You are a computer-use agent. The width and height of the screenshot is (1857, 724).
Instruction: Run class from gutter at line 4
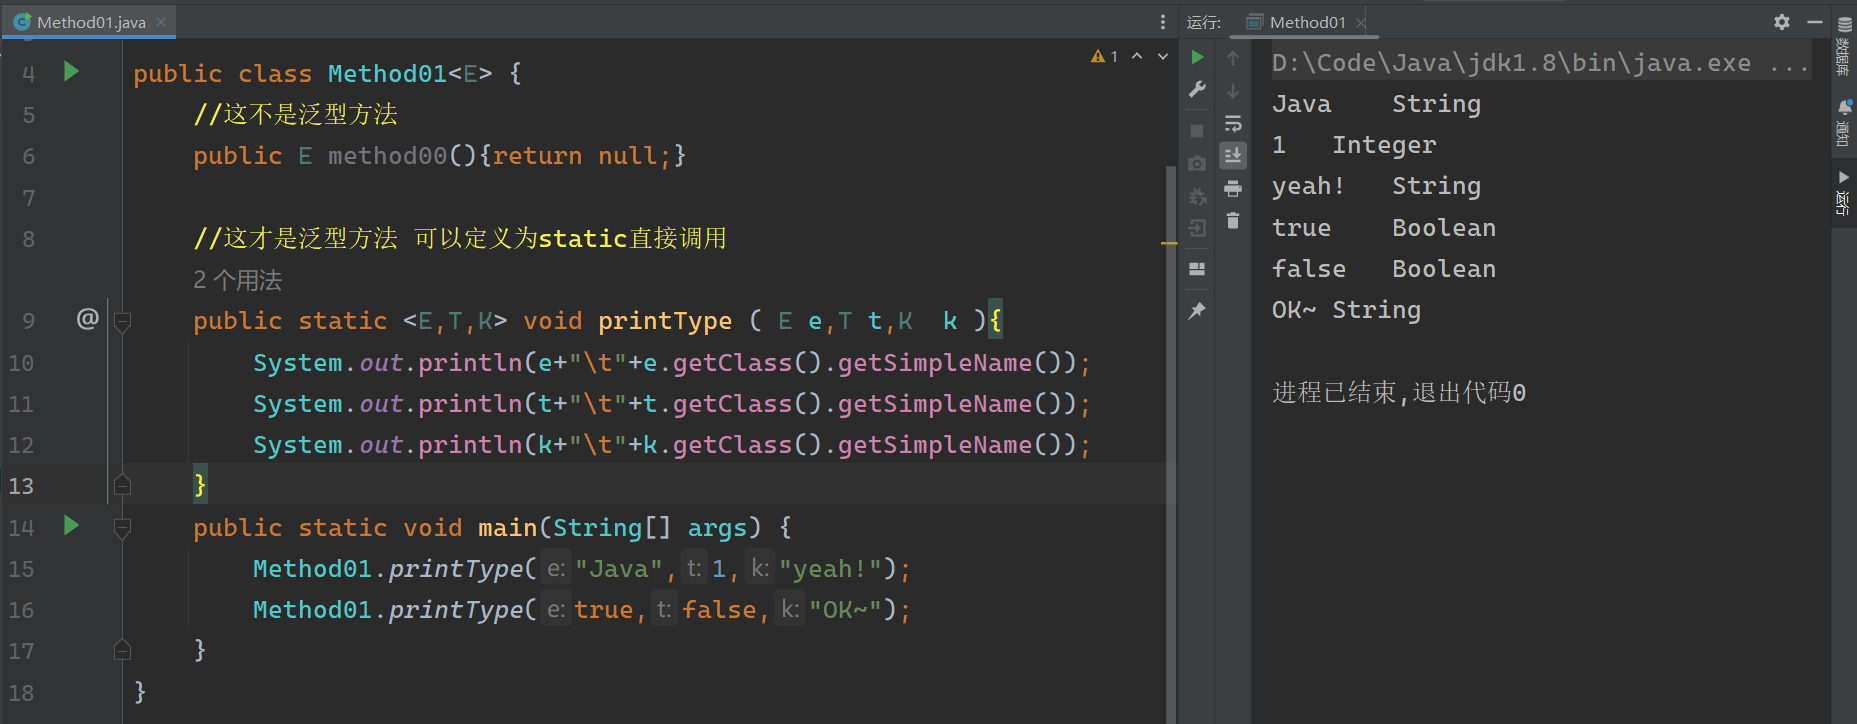71,71
